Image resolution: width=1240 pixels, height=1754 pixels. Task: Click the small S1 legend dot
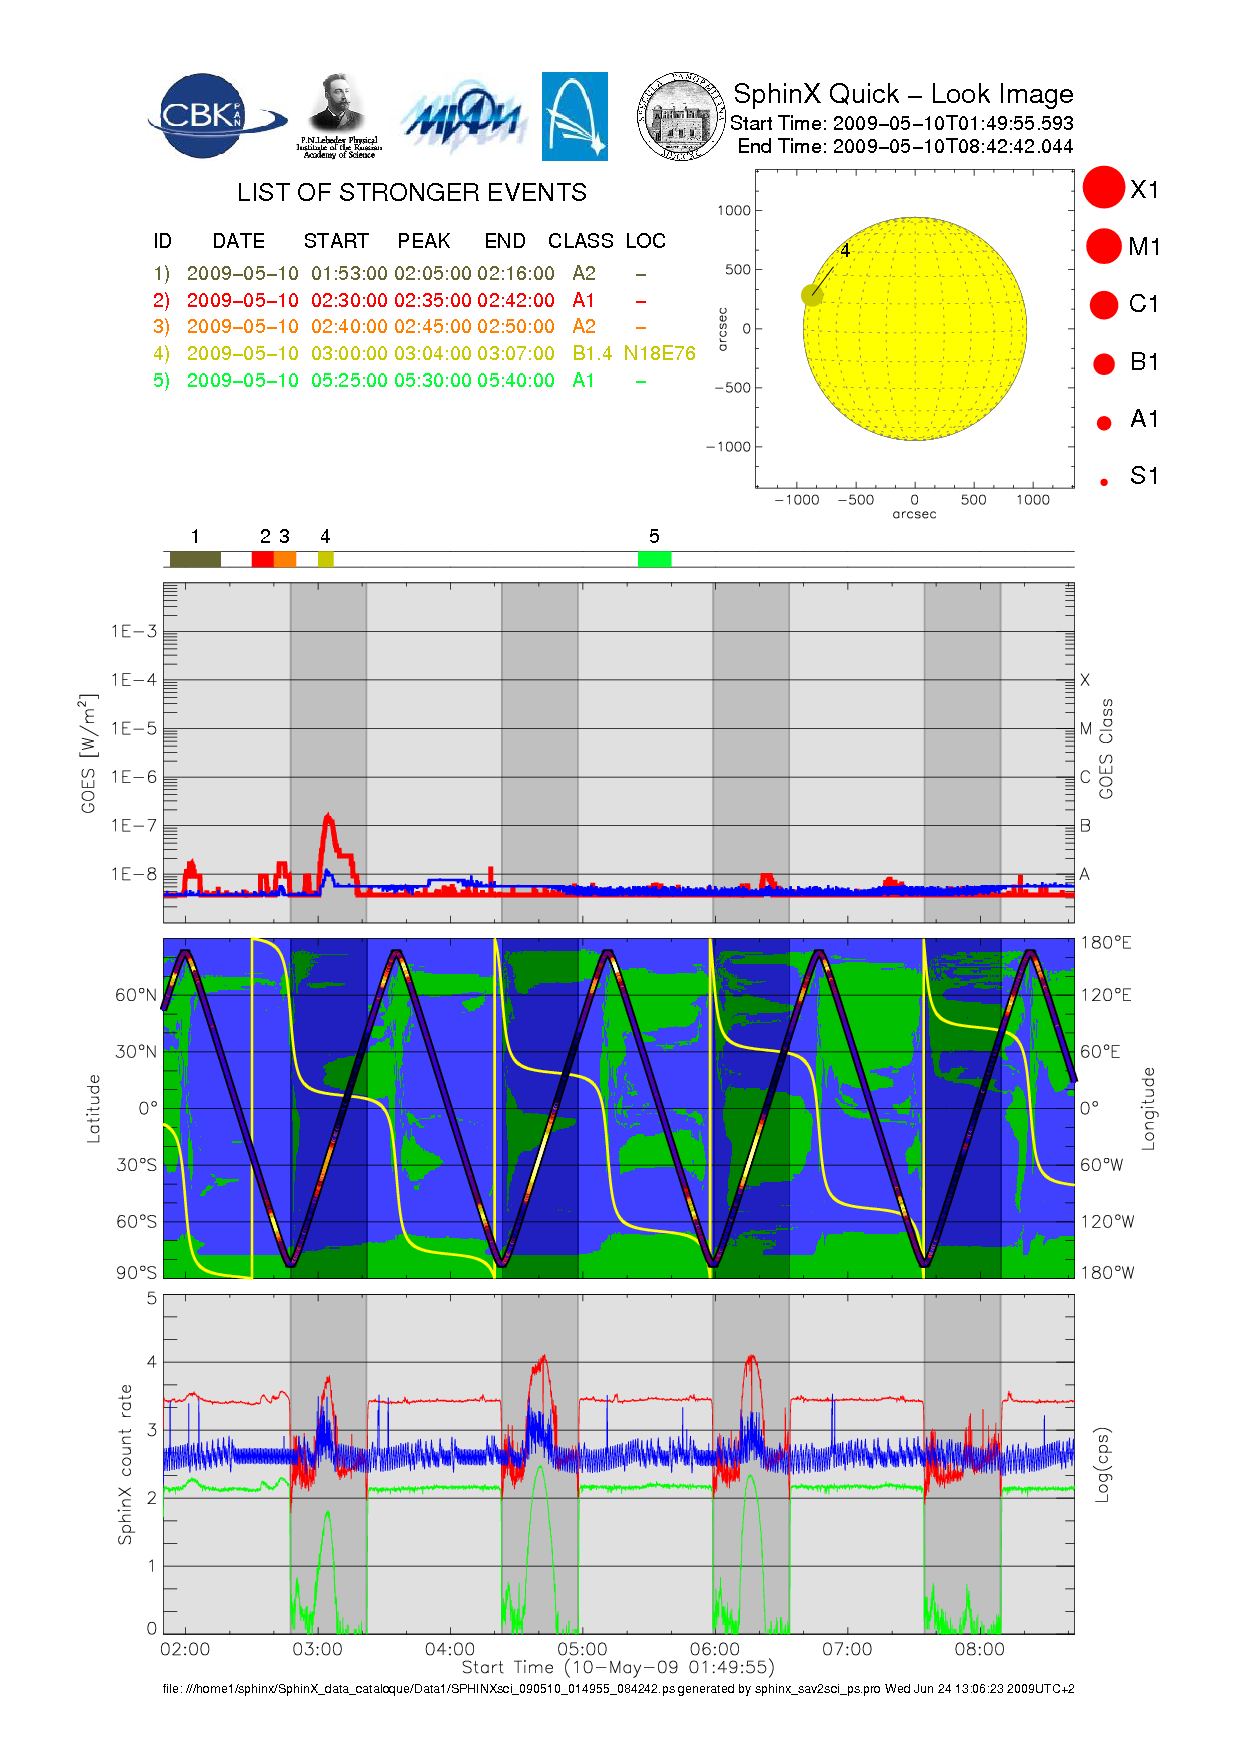point(1104,482)
